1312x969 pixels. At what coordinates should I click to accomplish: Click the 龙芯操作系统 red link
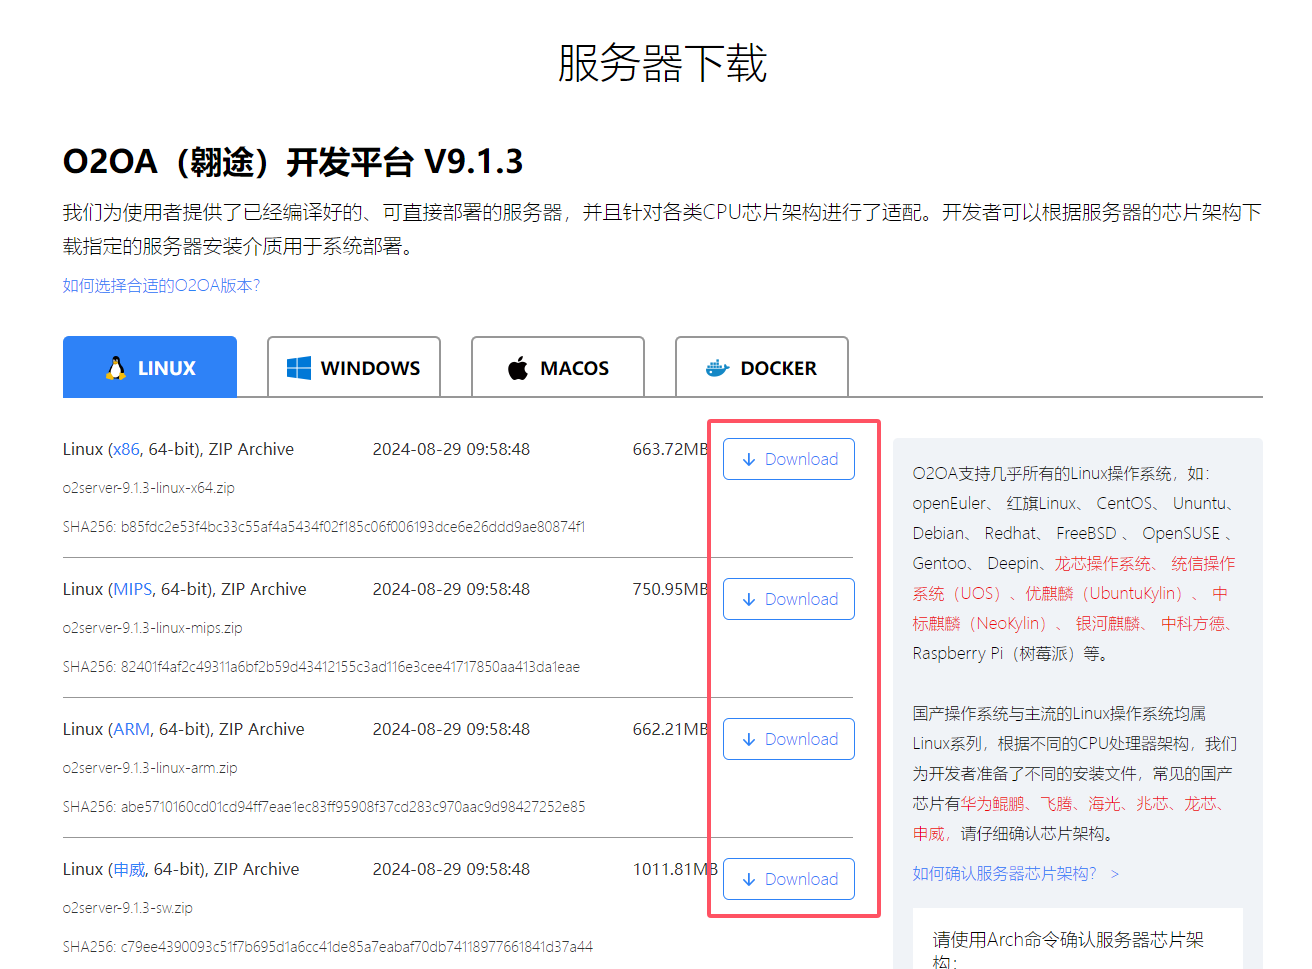point(1102,564)
